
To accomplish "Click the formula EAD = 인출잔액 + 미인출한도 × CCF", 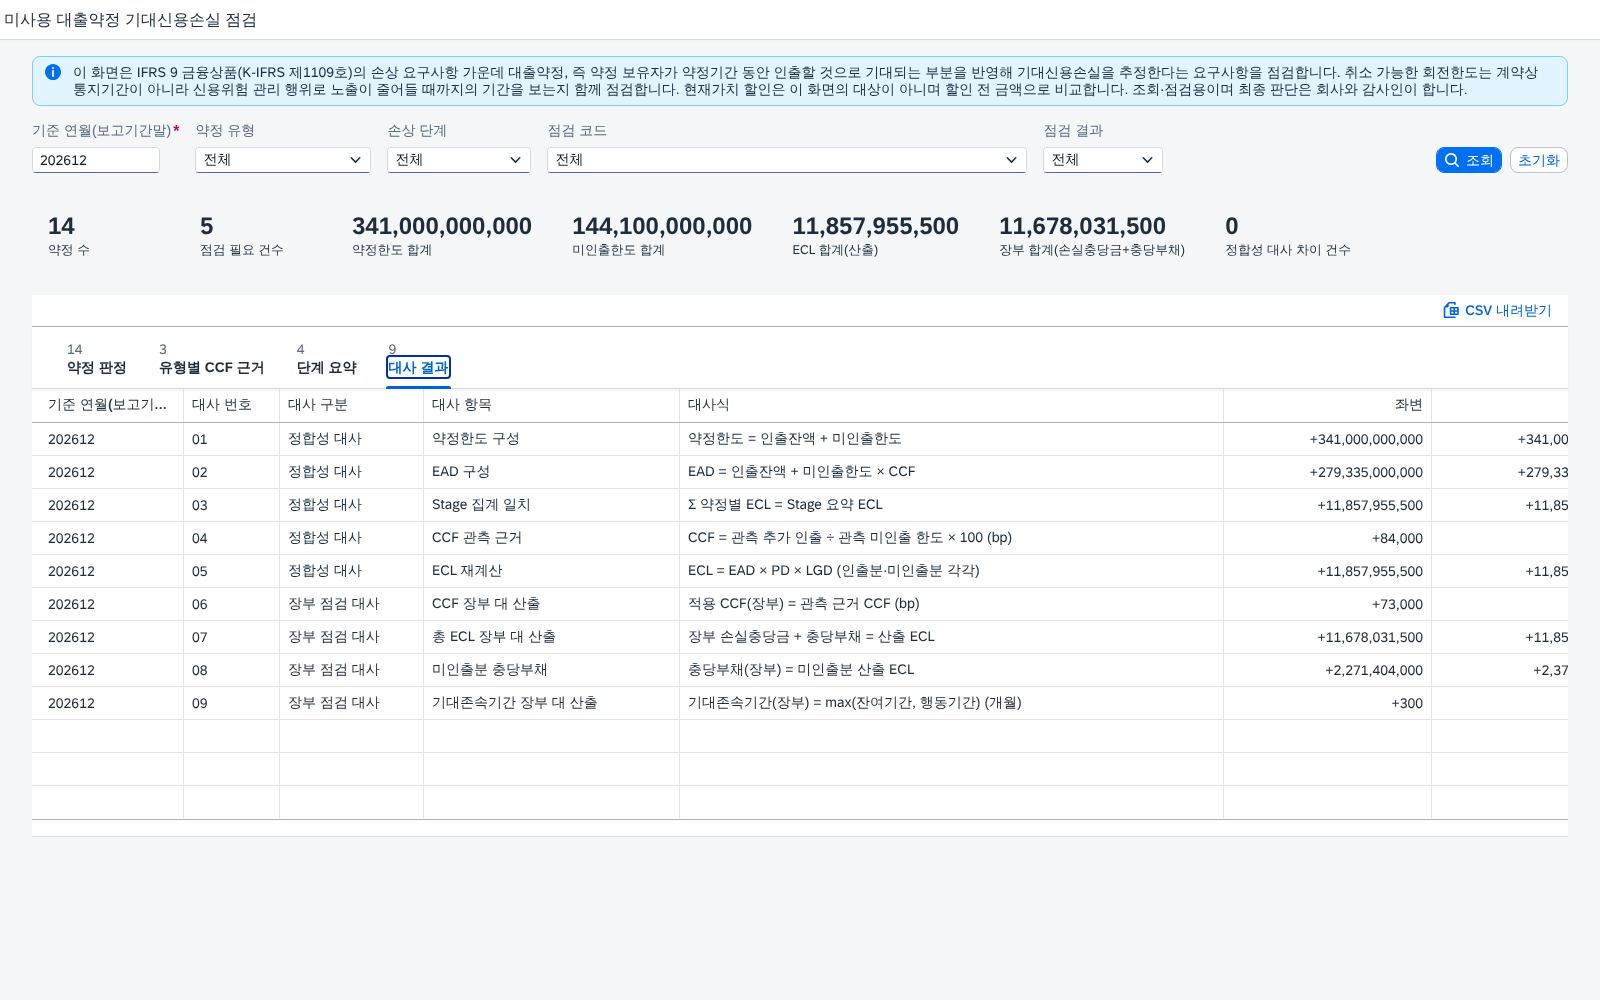I will [x=801, y=472].
